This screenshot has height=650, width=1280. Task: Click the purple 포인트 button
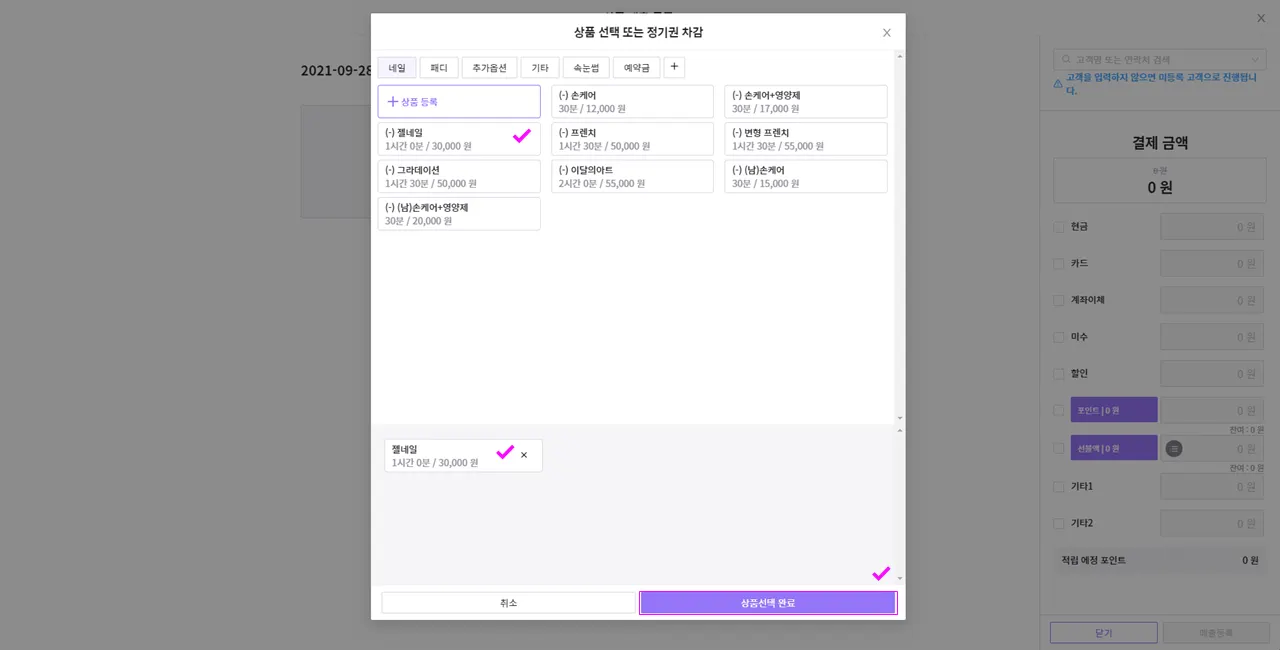(1113, 410)
